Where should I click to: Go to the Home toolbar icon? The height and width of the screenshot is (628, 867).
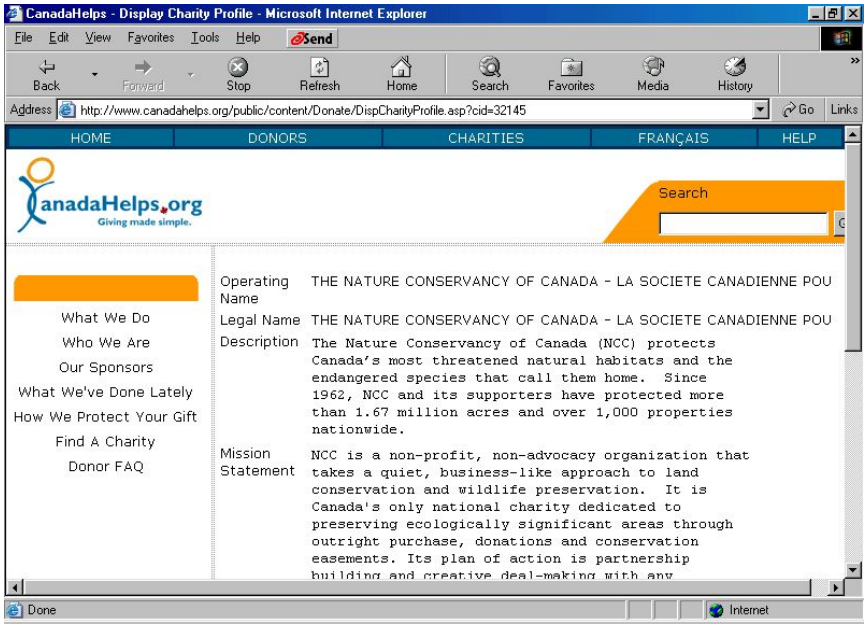[x=402, y=68]
